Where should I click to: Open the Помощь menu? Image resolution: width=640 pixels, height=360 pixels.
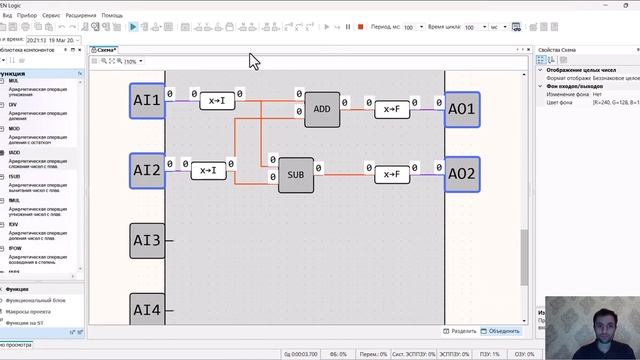(112, 16)
